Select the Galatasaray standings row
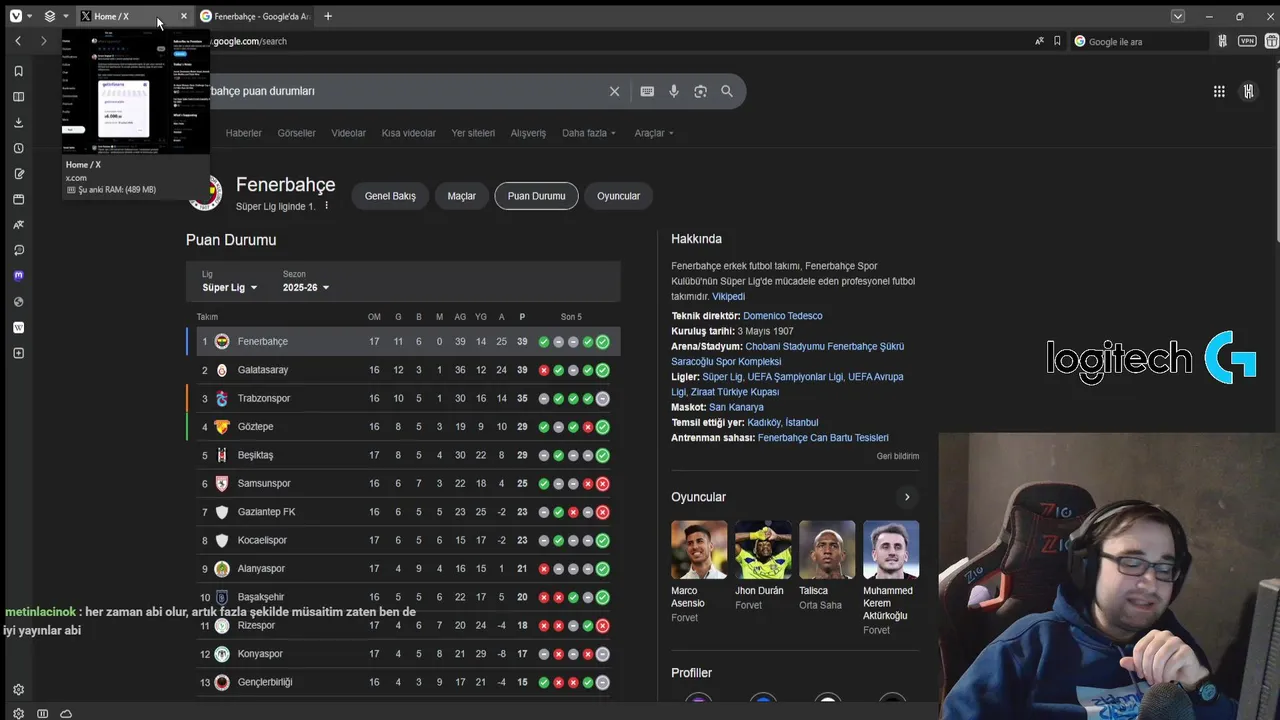The height and width of the screenshot is (720, 1280). [403, 370]
